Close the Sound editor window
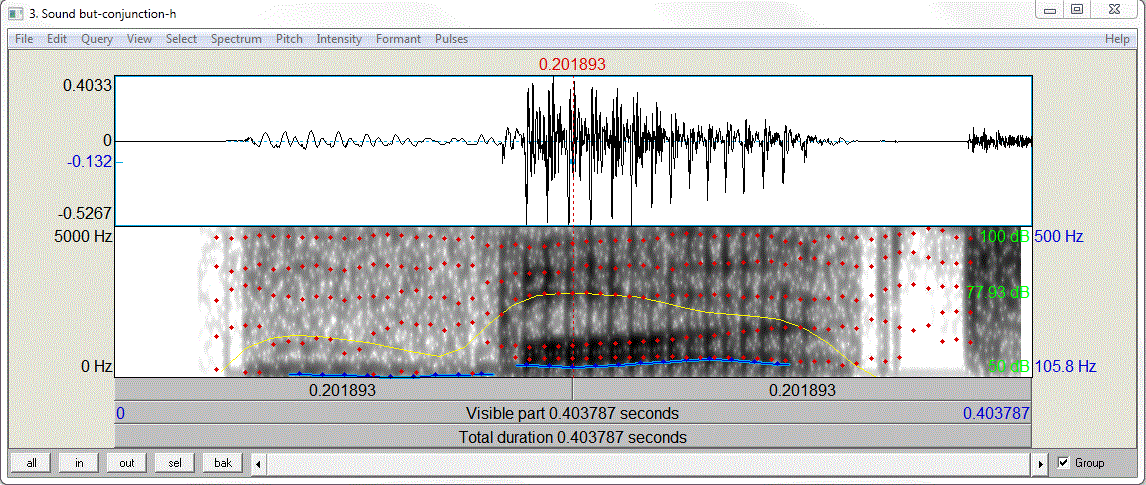Viewport: 1146px width, 485px height. (1114, 10)
